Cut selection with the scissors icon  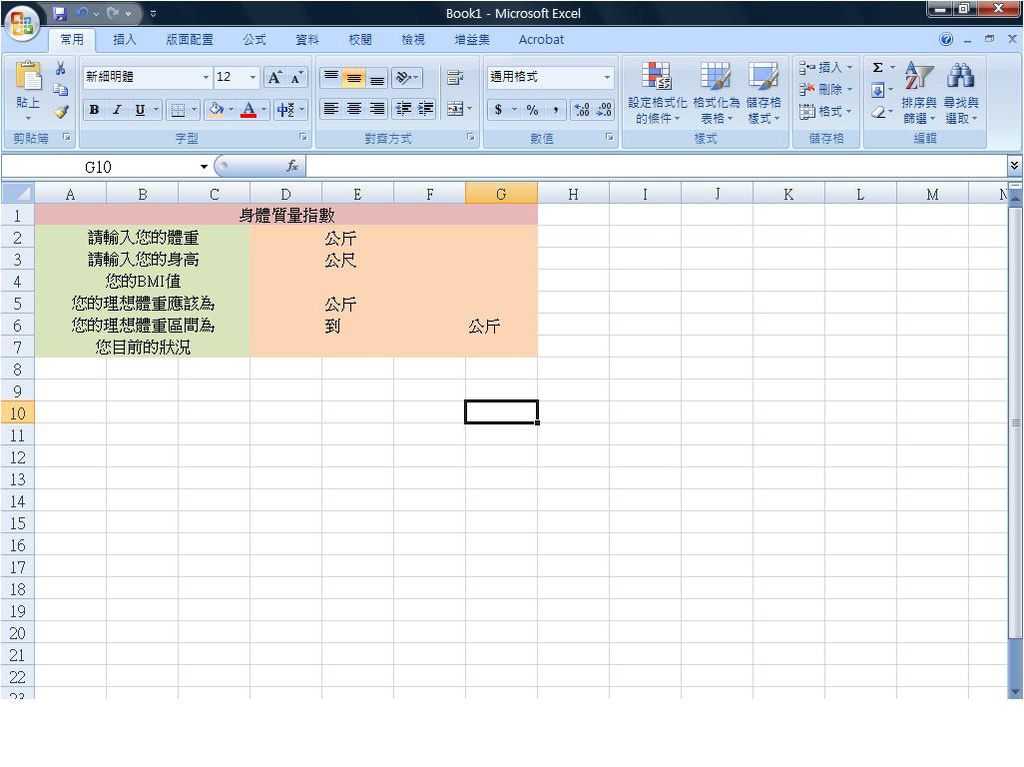pyautogui.click(x=61, y=68)
